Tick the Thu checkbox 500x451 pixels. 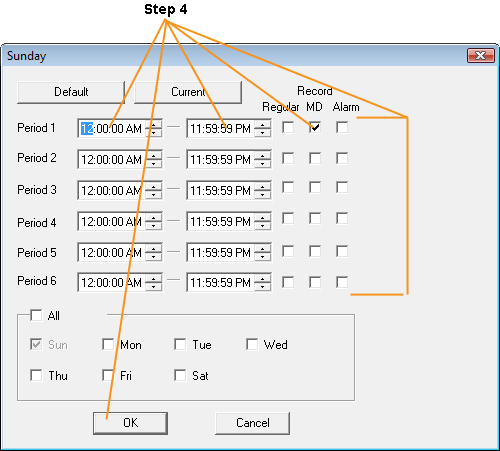pos(36,375)
